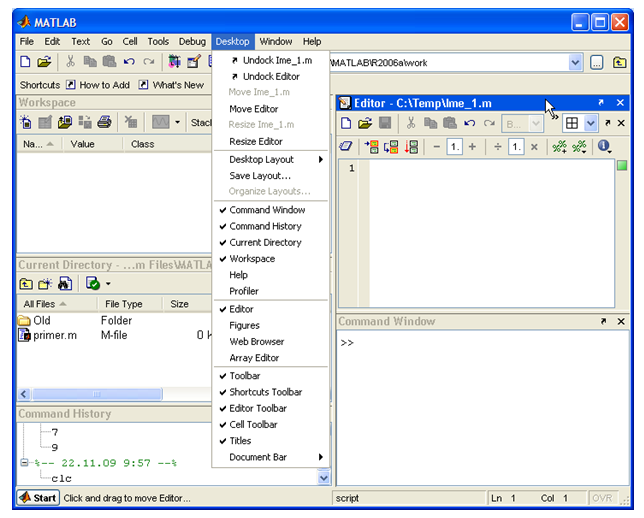The image size is (644, 518).
Task: Click the cell toolbar plus increment button
Action: 472,147
